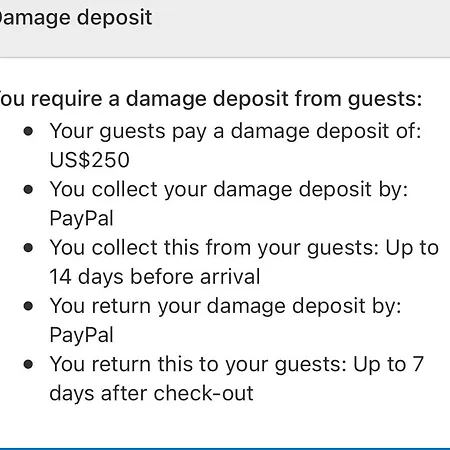Click the "Up to 7" return timing text
The height and width of the screenshot is (450, 450).
click(389, 364)
